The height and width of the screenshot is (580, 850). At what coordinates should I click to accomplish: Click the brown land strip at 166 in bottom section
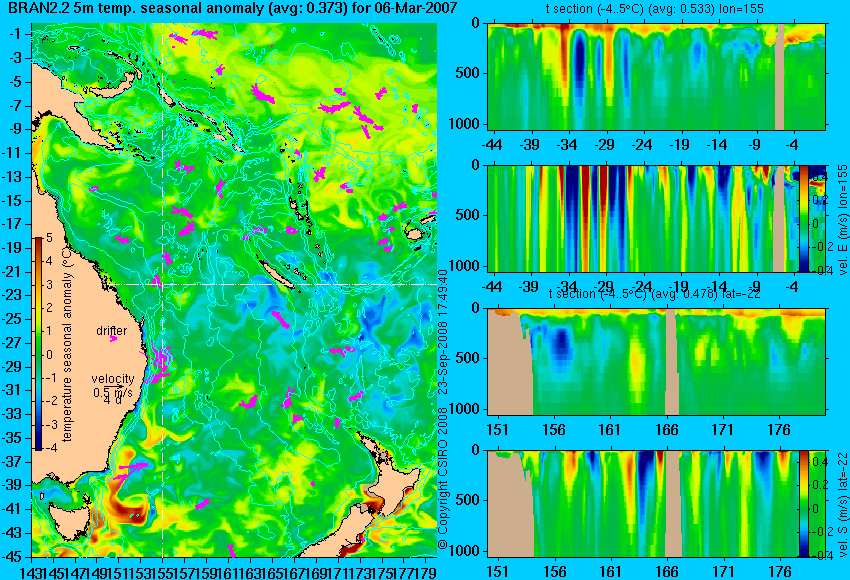[673, 504]
